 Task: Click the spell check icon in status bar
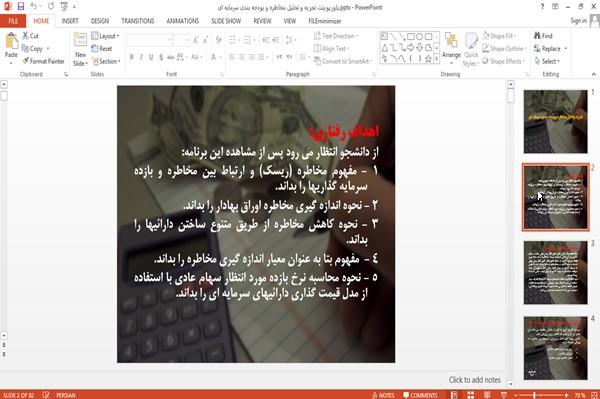point(46,395)
